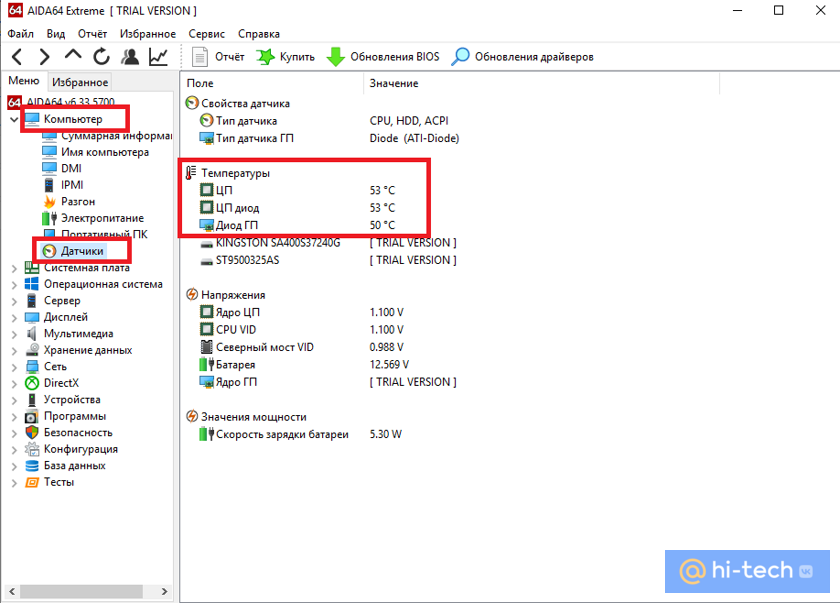The image size is (840, 603).
Task: Click the user silhouette toolbar icon
Action: [130, 56]
